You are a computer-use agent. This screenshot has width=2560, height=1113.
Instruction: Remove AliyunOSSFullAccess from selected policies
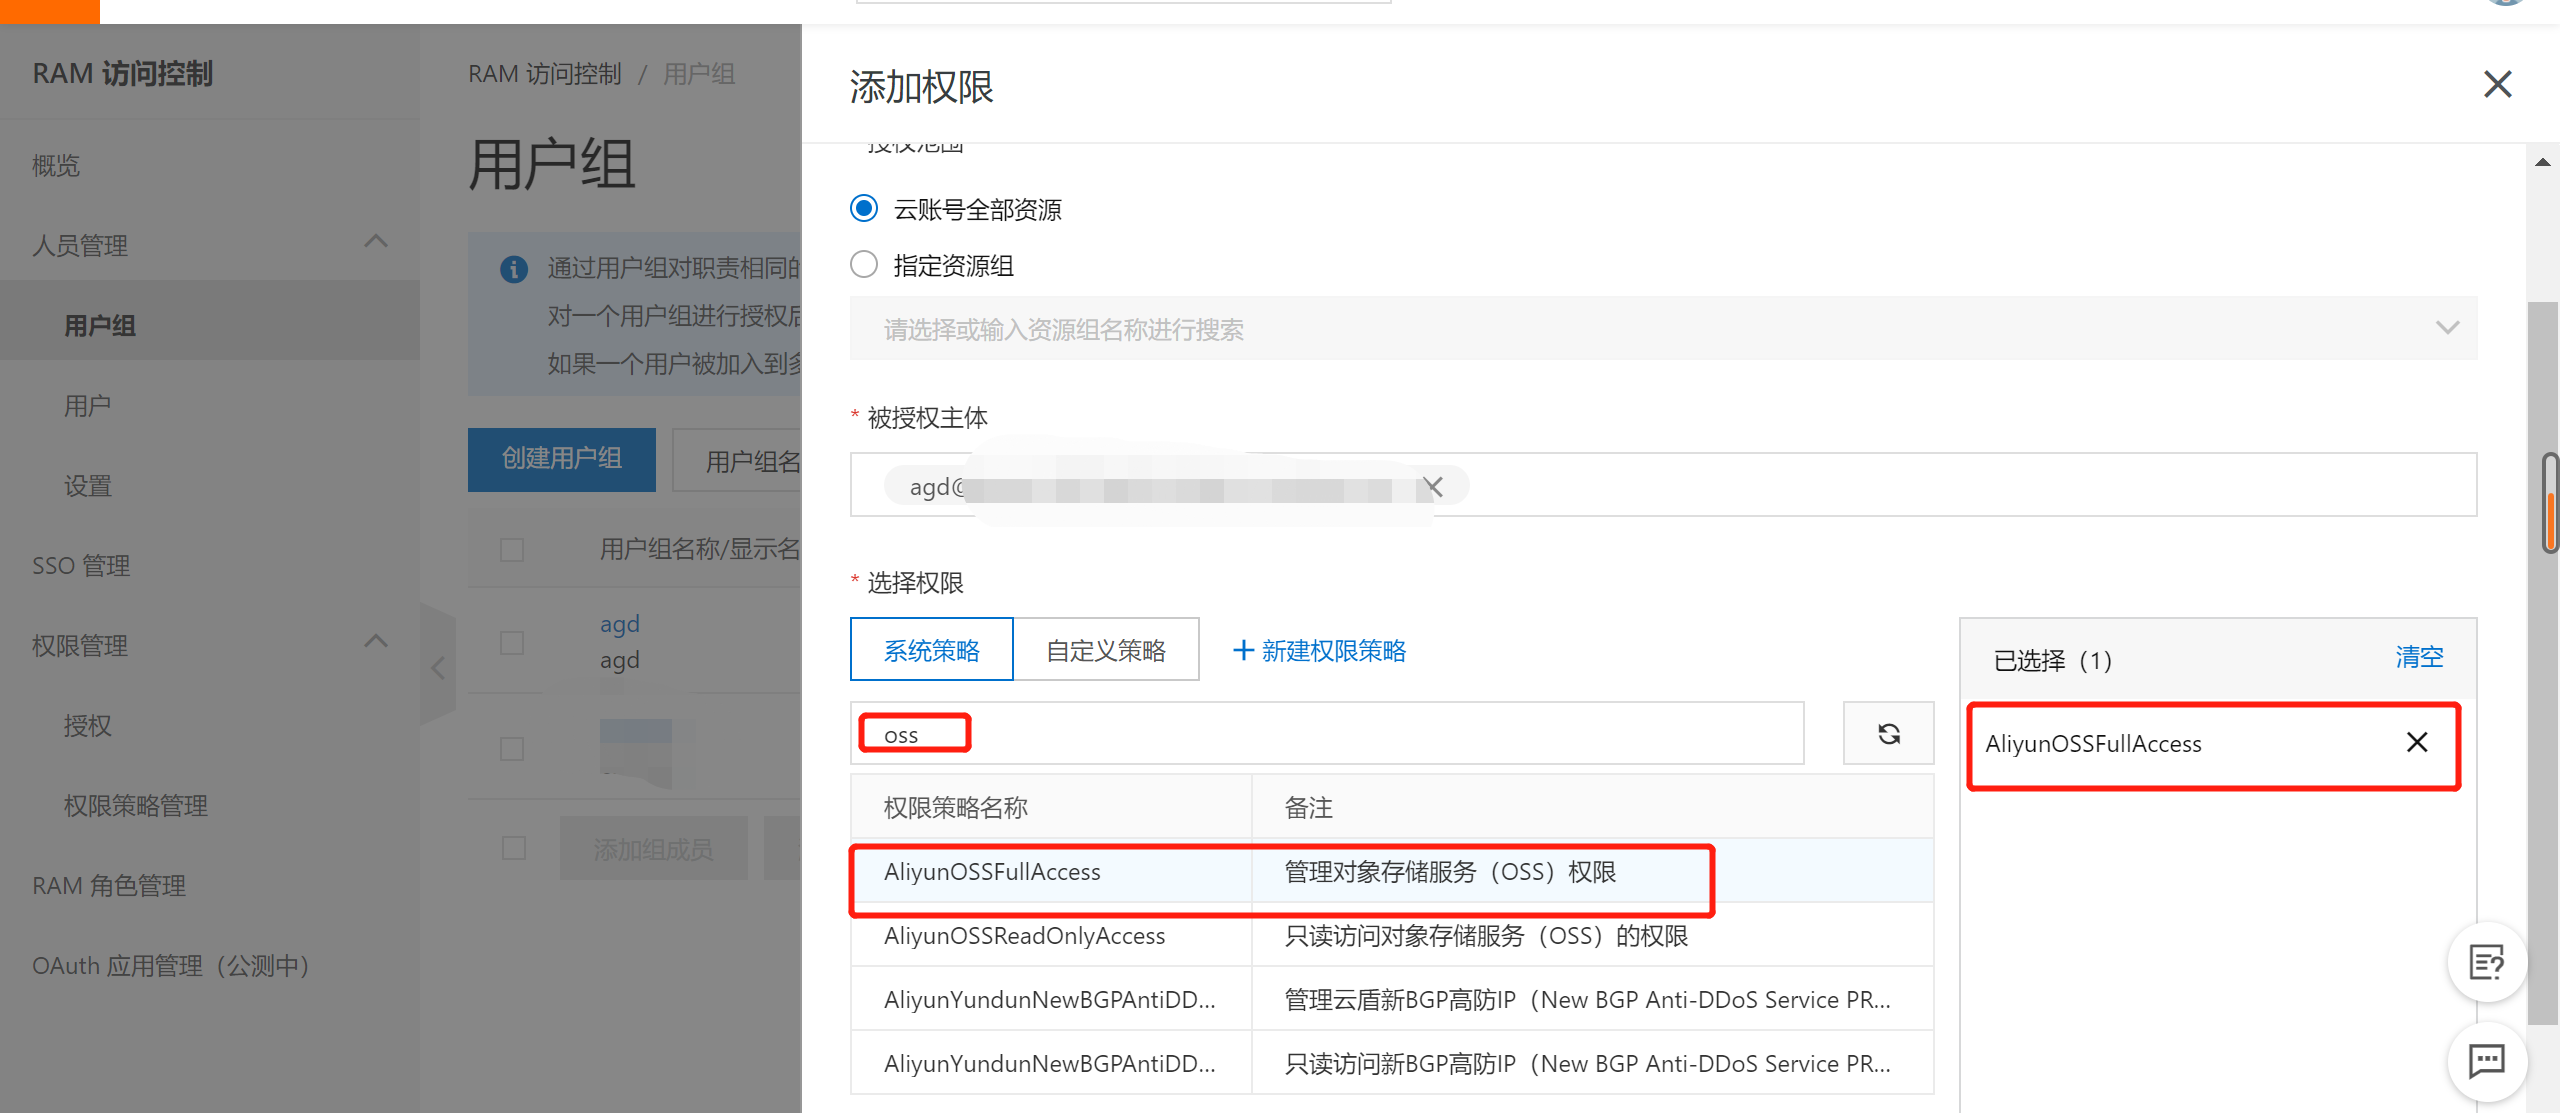2417,742
